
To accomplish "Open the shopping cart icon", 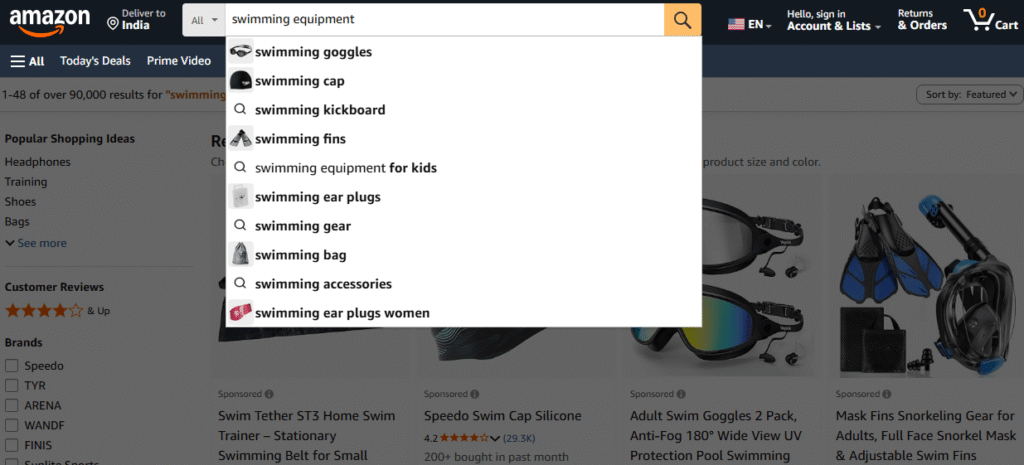I will [976, 19].
